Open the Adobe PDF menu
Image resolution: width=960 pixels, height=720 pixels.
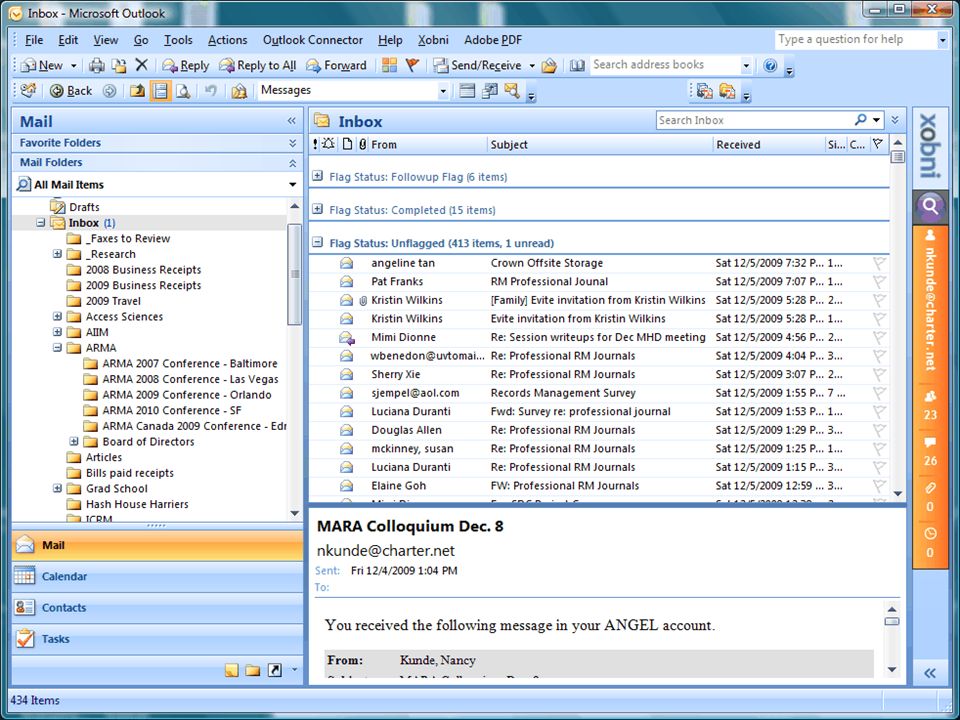pos(493,40)
